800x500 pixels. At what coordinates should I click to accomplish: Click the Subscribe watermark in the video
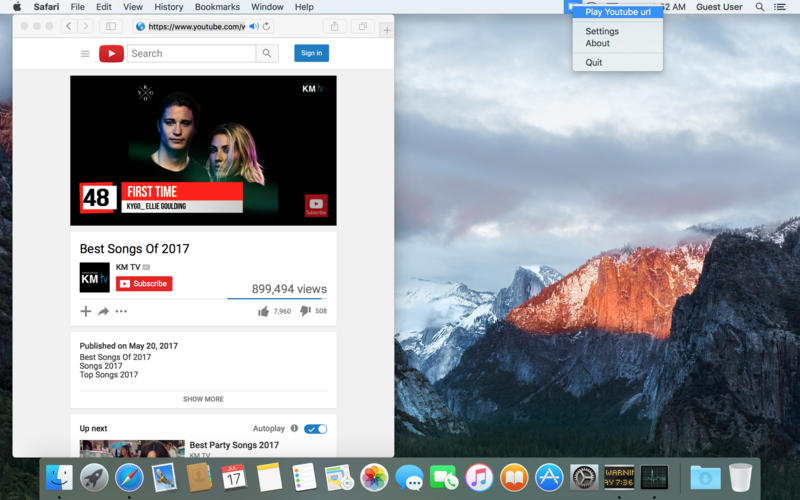point(316,206)
